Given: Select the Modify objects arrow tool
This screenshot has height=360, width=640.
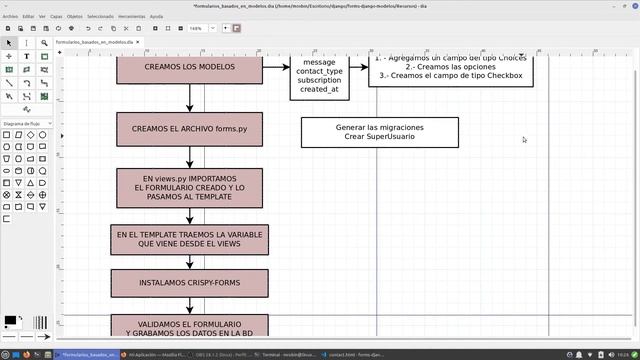Looking at the screenshot, I should [9, 43].
